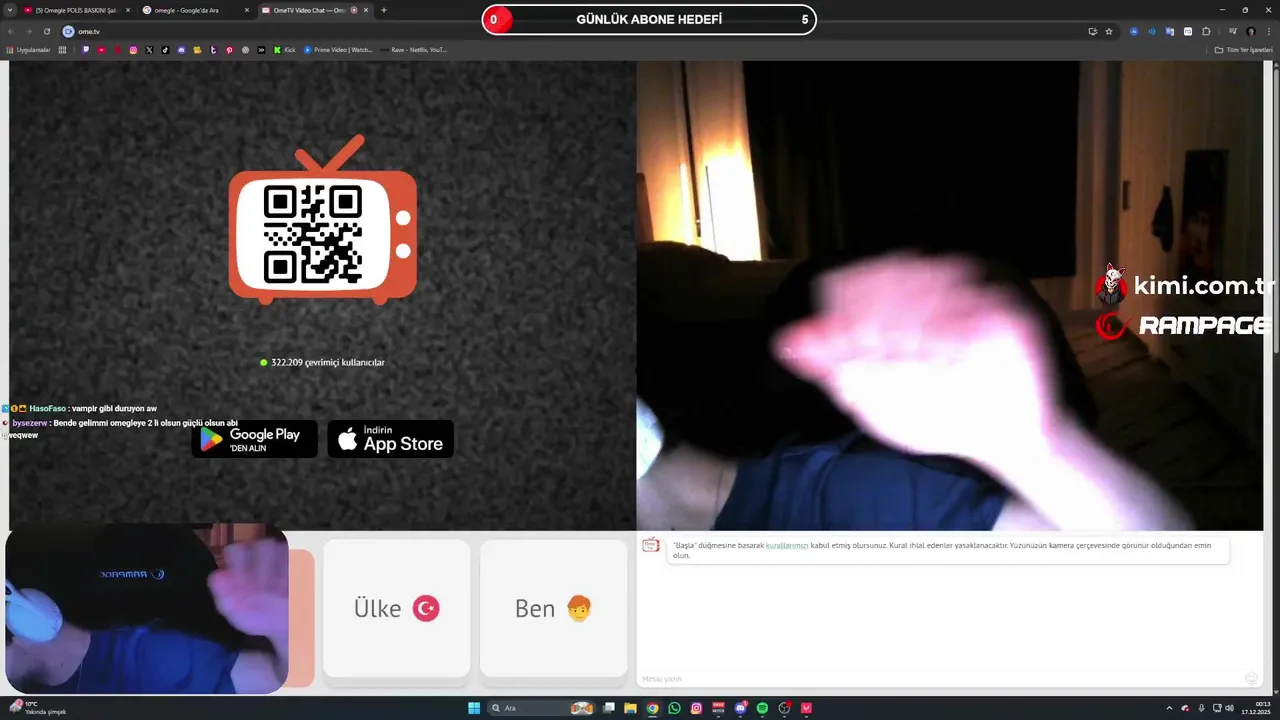
Task: Open WhatsApp from the taskbar
Action: pyautogui.click(x=674, y=708)
